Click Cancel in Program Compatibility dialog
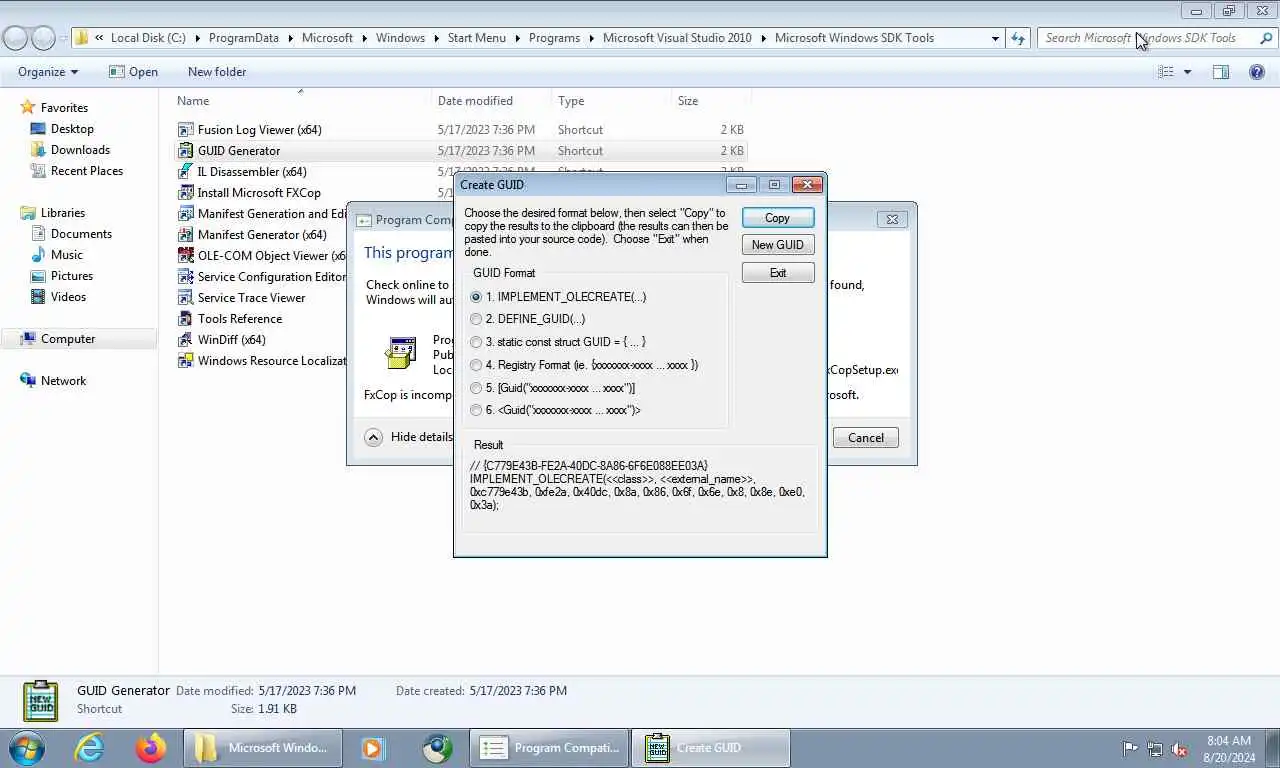The image size is (1280, 768). pyautogui.click(x=865, y=438)
